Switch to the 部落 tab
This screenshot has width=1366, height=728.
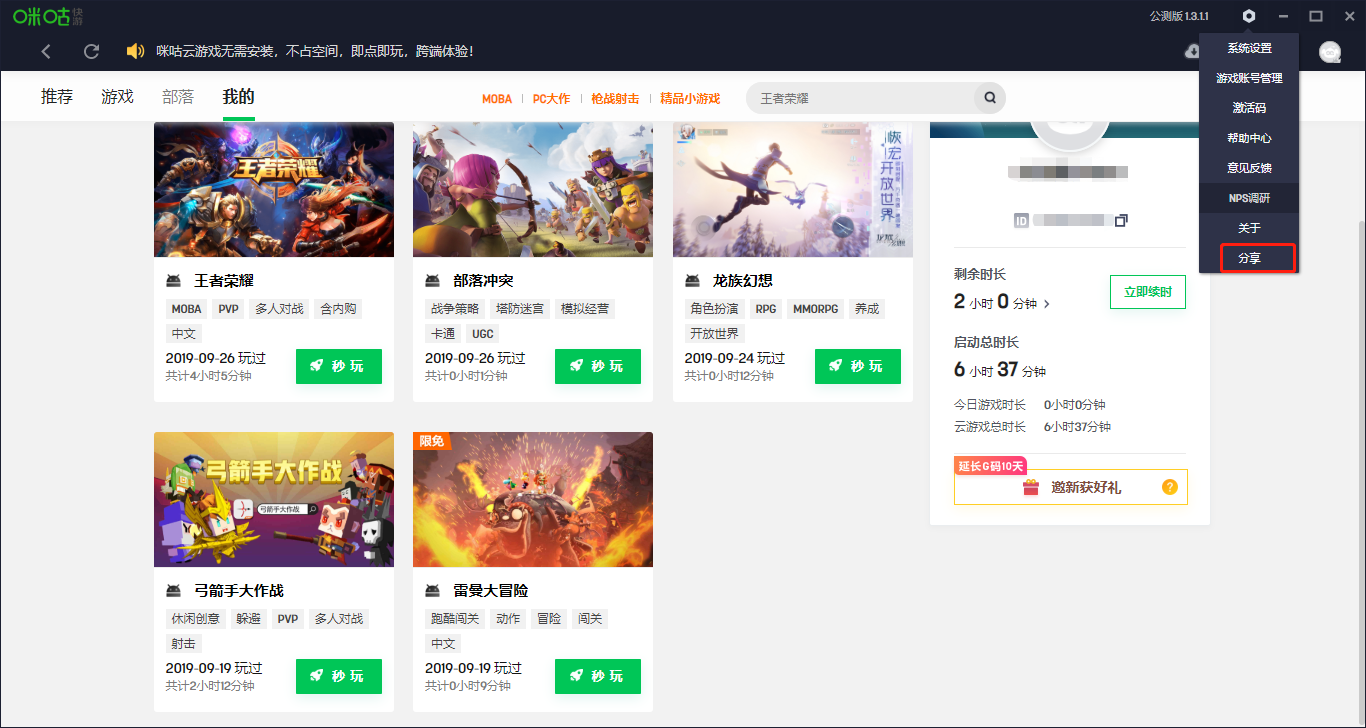click(x=178, y=97)
